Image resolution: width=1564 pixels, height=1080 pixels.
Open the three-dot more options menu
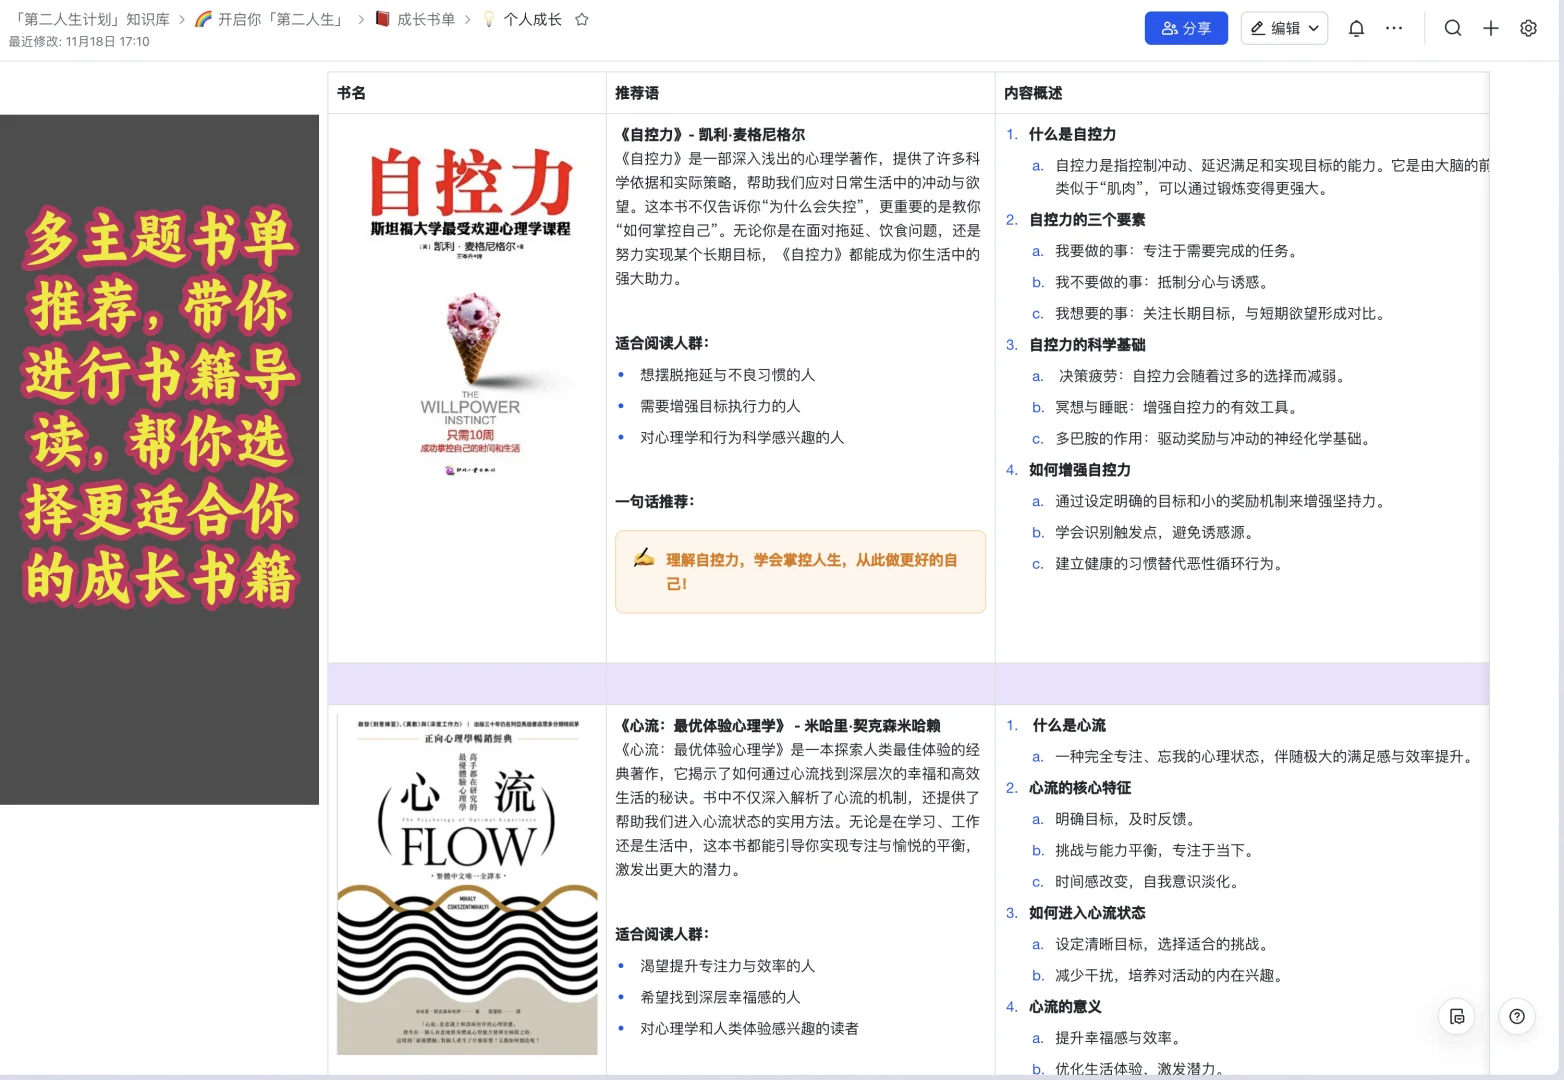(1394, 28)
